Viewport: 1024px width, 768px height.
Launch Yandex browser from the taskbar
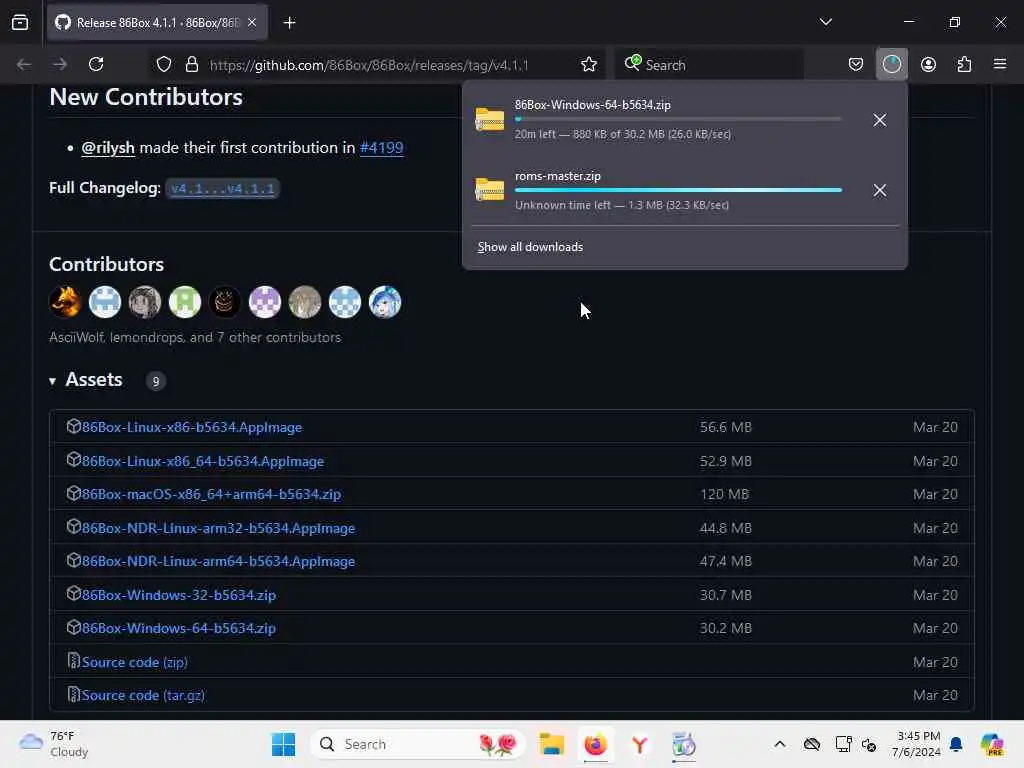pos(639,744)
